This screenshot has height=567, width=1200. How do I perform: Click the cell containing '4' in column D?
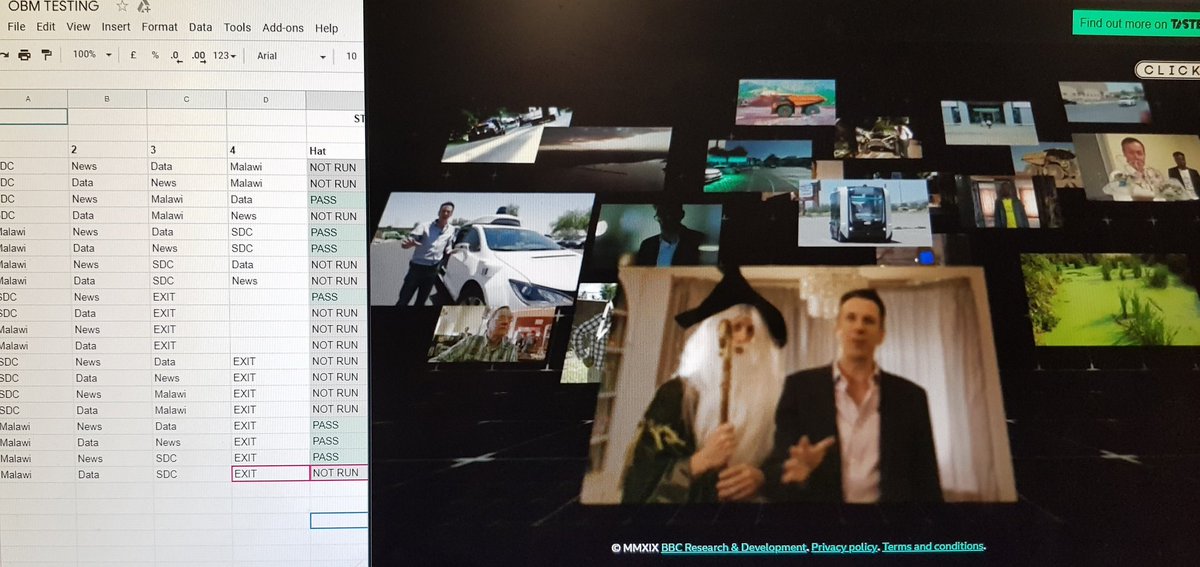pos(266,150)
